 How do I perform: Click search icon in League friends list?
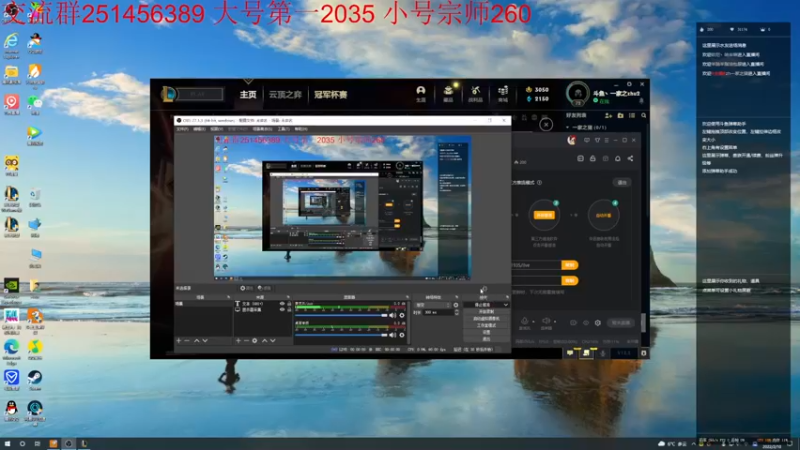click(644, 116)
